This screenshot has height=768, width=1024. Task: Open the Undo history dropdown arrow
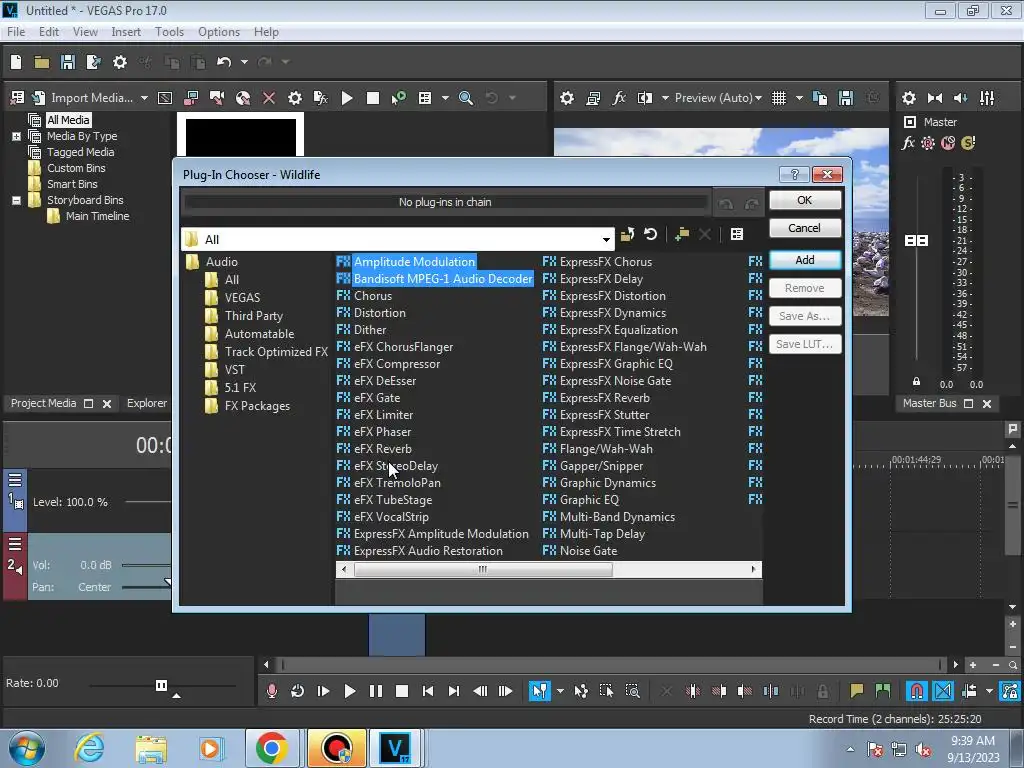[244, 62]
